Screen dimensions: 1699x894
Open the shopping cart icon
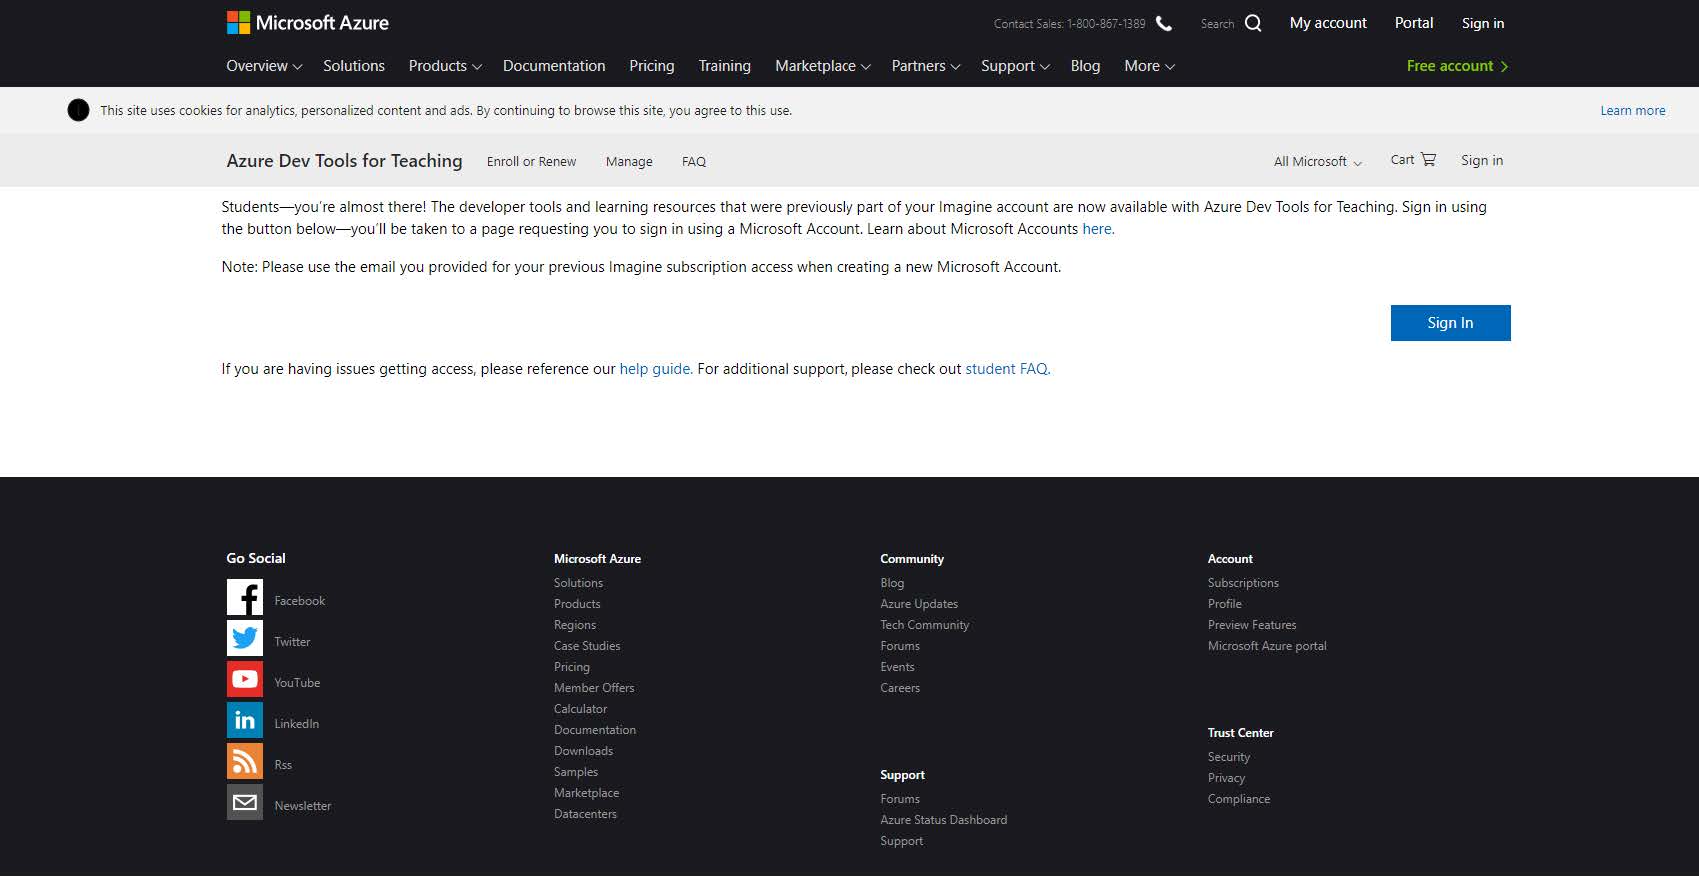1428,159
